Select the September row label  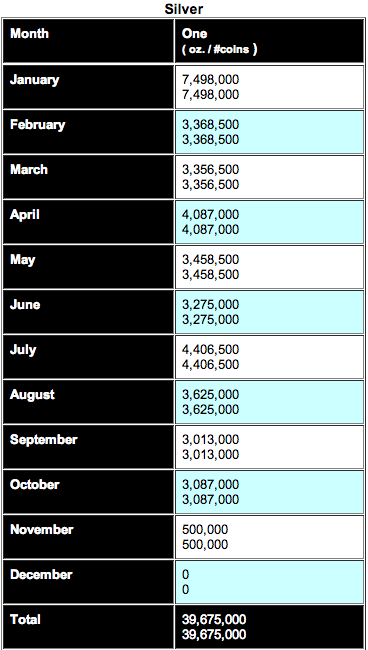pyautogui.click(x=44, y=439)
